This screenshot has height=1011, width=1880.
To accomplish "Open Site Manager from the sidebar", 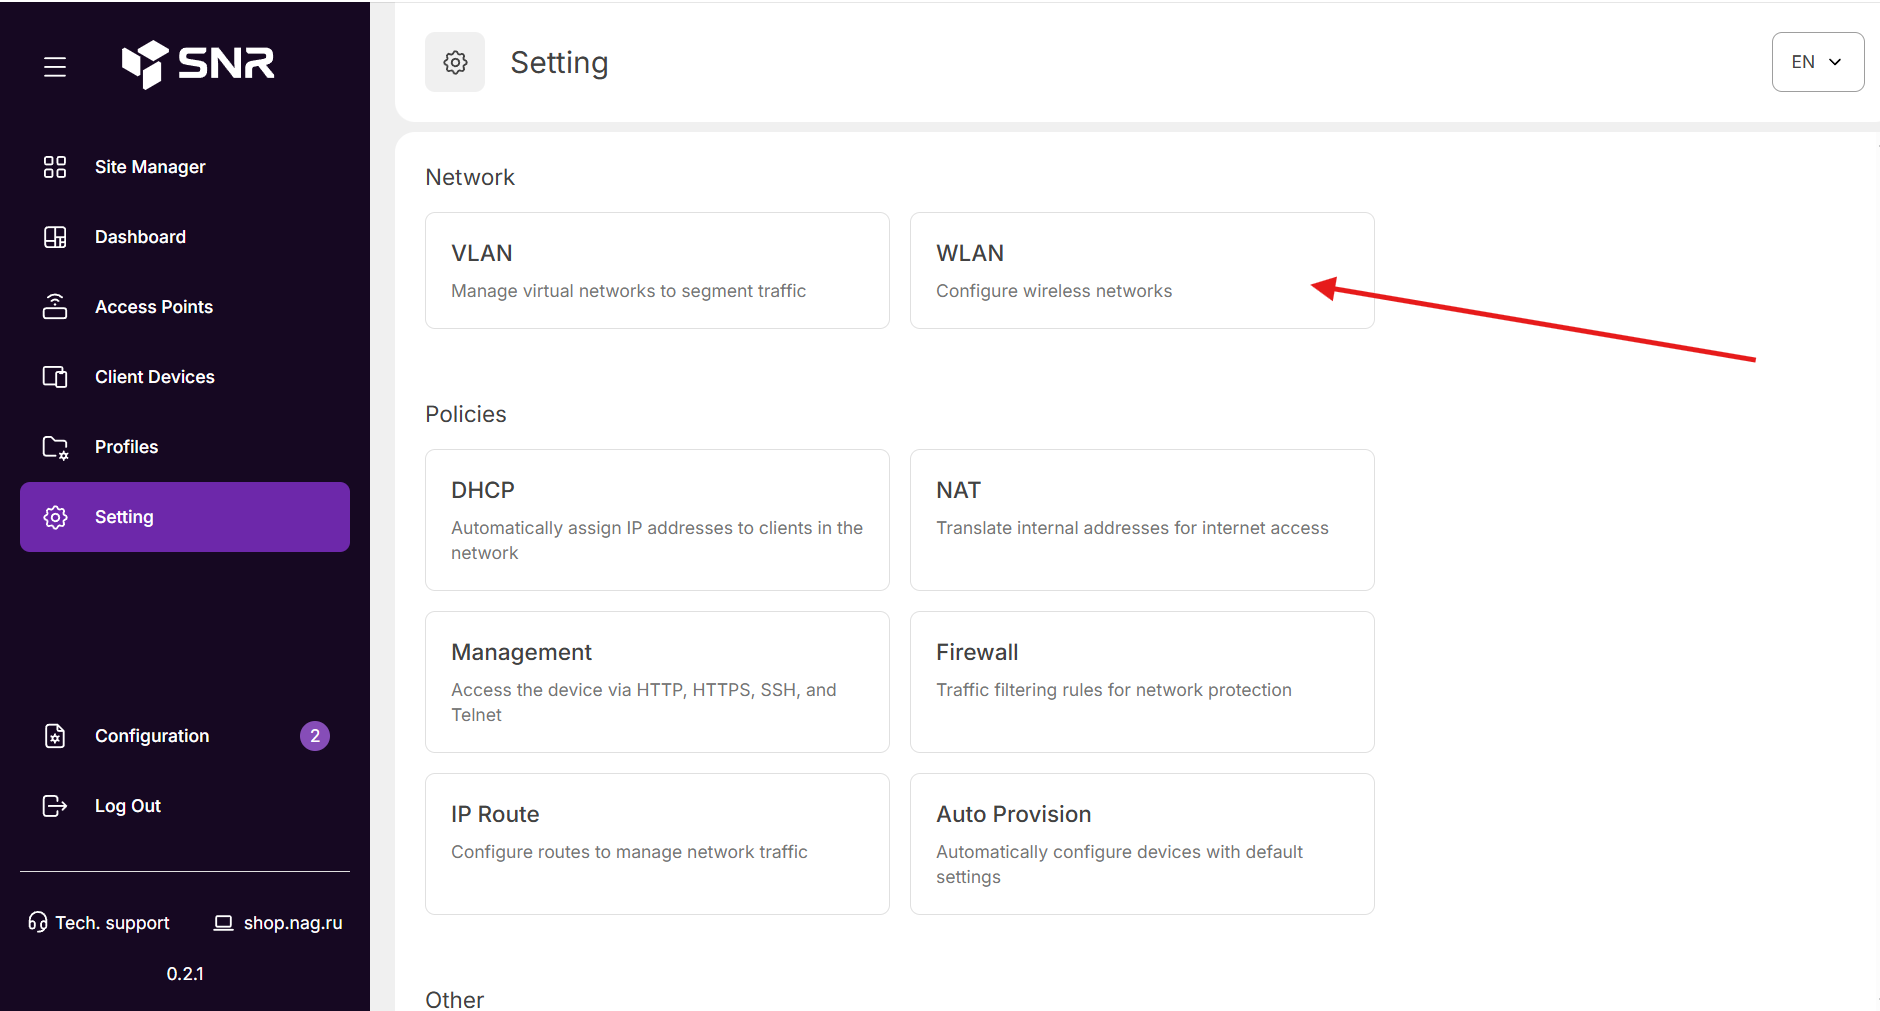I will pyautogui.click(x=185, y=167).
